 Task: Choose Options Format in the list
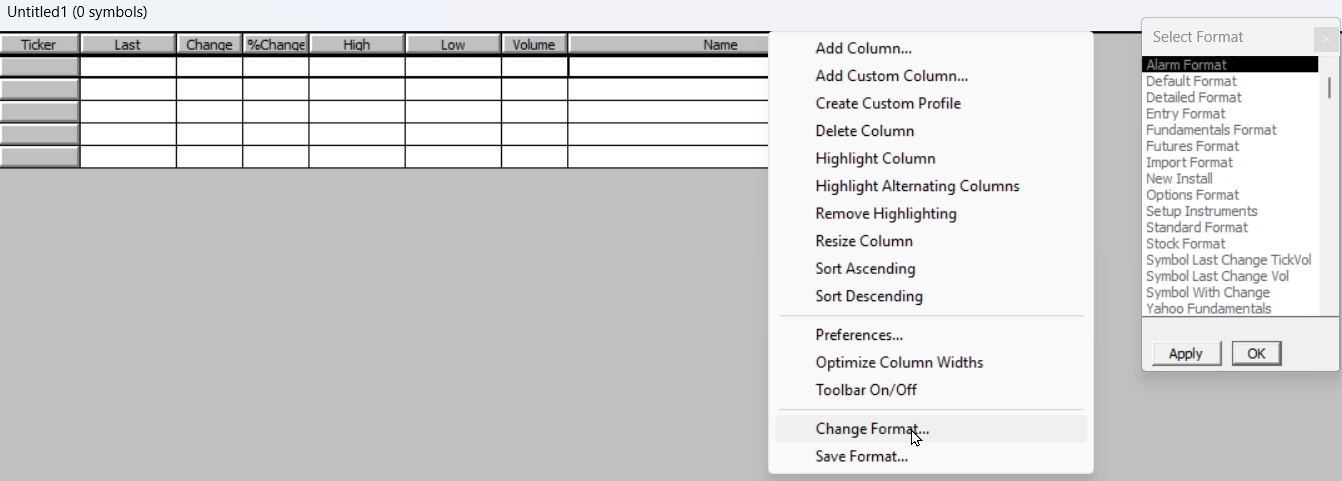point(1192,195)
